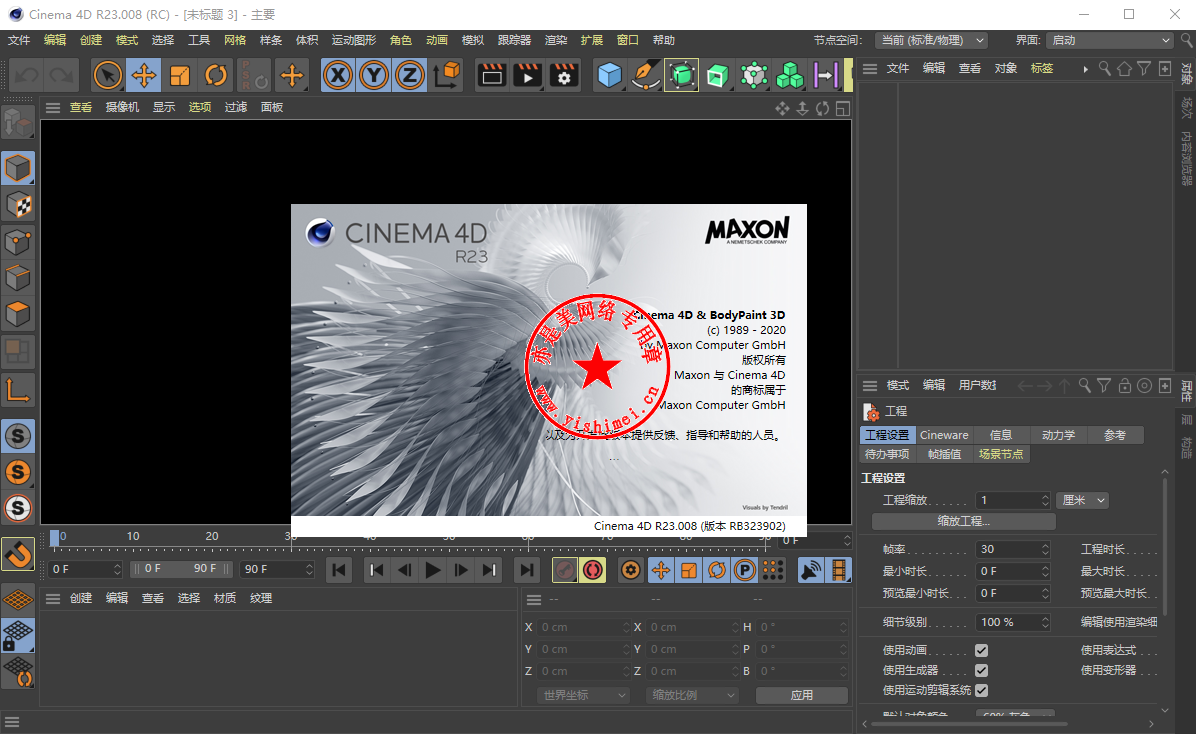The height and width of the screenshot is (734, 1196).
Task: Select the spline pen tool
Action: pos(645,76)
